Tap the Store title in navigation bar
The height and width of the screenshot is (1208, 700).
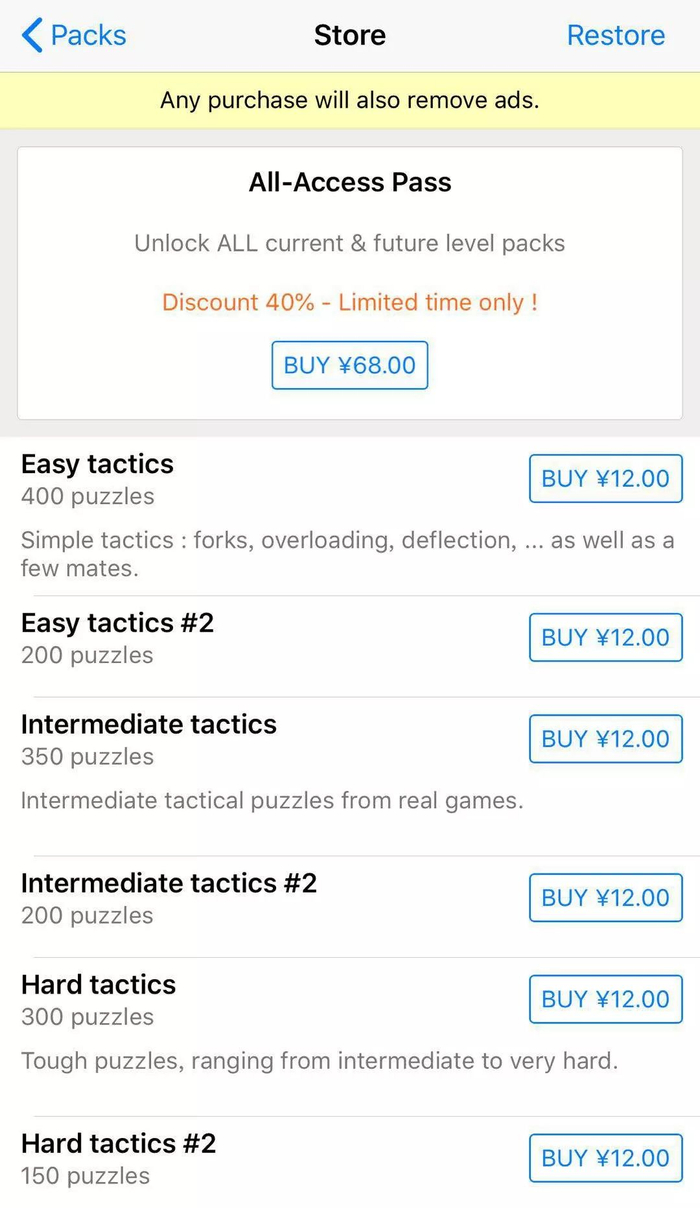point(350,36)
